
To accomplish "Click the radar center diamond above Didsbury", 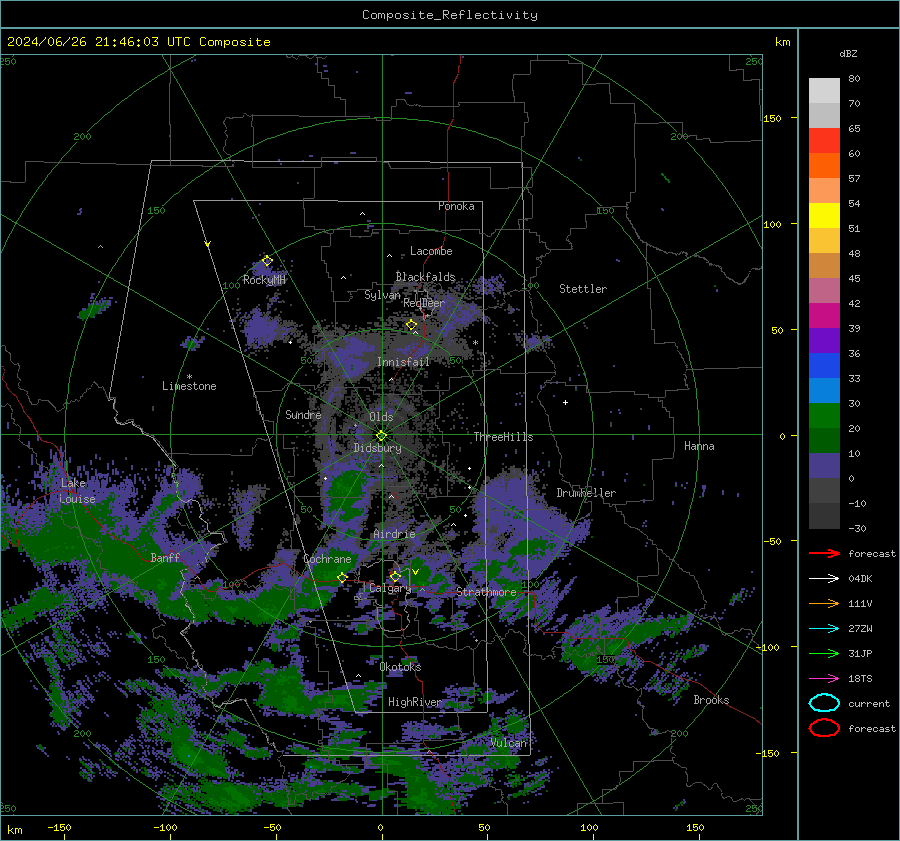I will pos(381,436).
